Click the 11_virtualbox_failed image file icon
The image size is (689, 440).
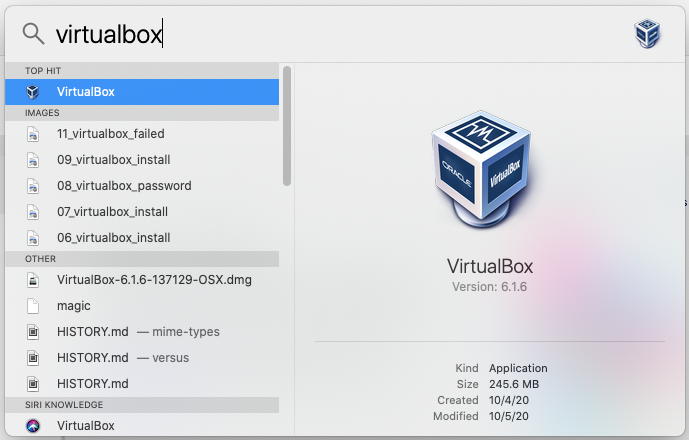point(33,134)
